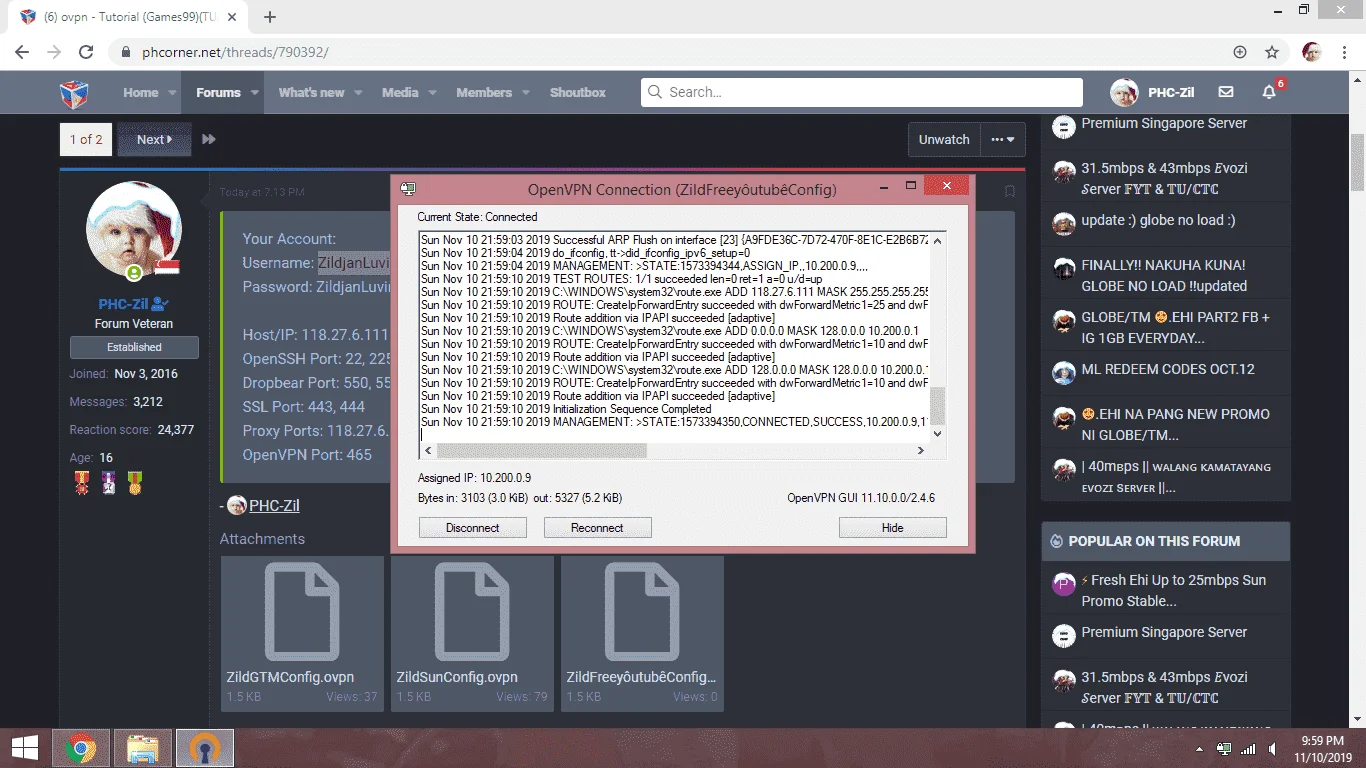Click the 1 of 2 page indicator
The width and height of the screenshot is (1366, 768).
point(86,140)
